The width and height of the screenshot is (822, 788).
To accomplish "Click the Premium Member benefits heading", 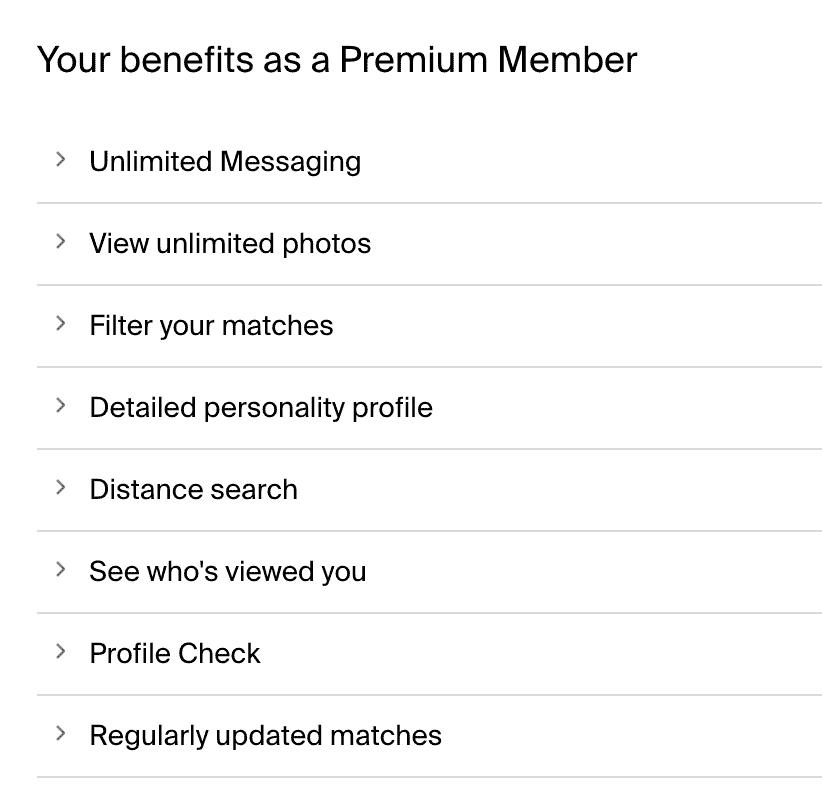I will click(x=336, y=60).
